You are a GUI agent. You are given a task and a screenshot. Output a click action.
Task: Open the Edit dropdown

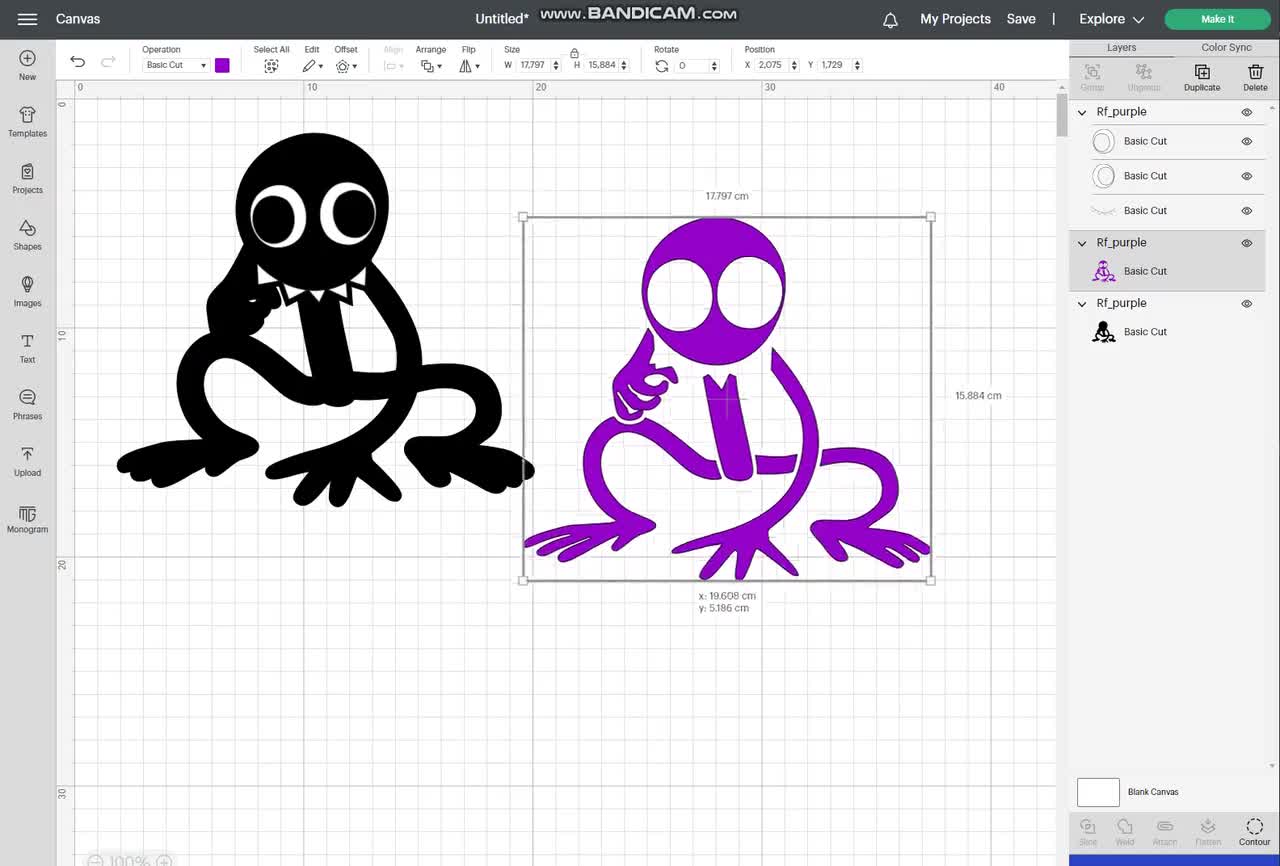coord(313,66)
